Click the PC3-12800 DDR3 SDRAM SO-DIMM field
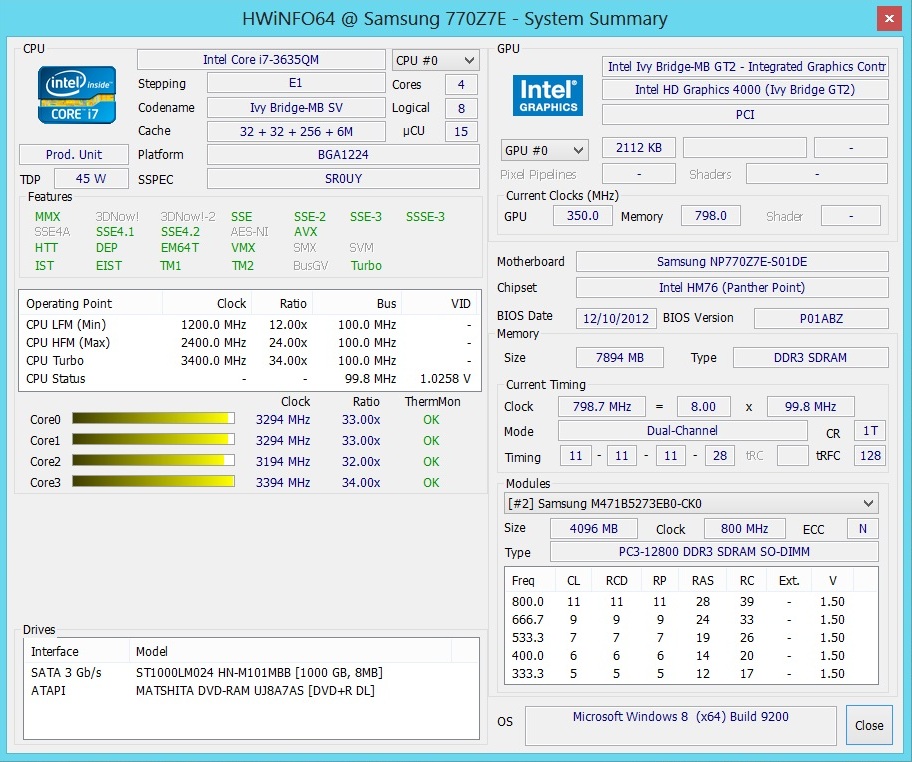The width and height of the screenshot is (912, 762). click(714, 552)
